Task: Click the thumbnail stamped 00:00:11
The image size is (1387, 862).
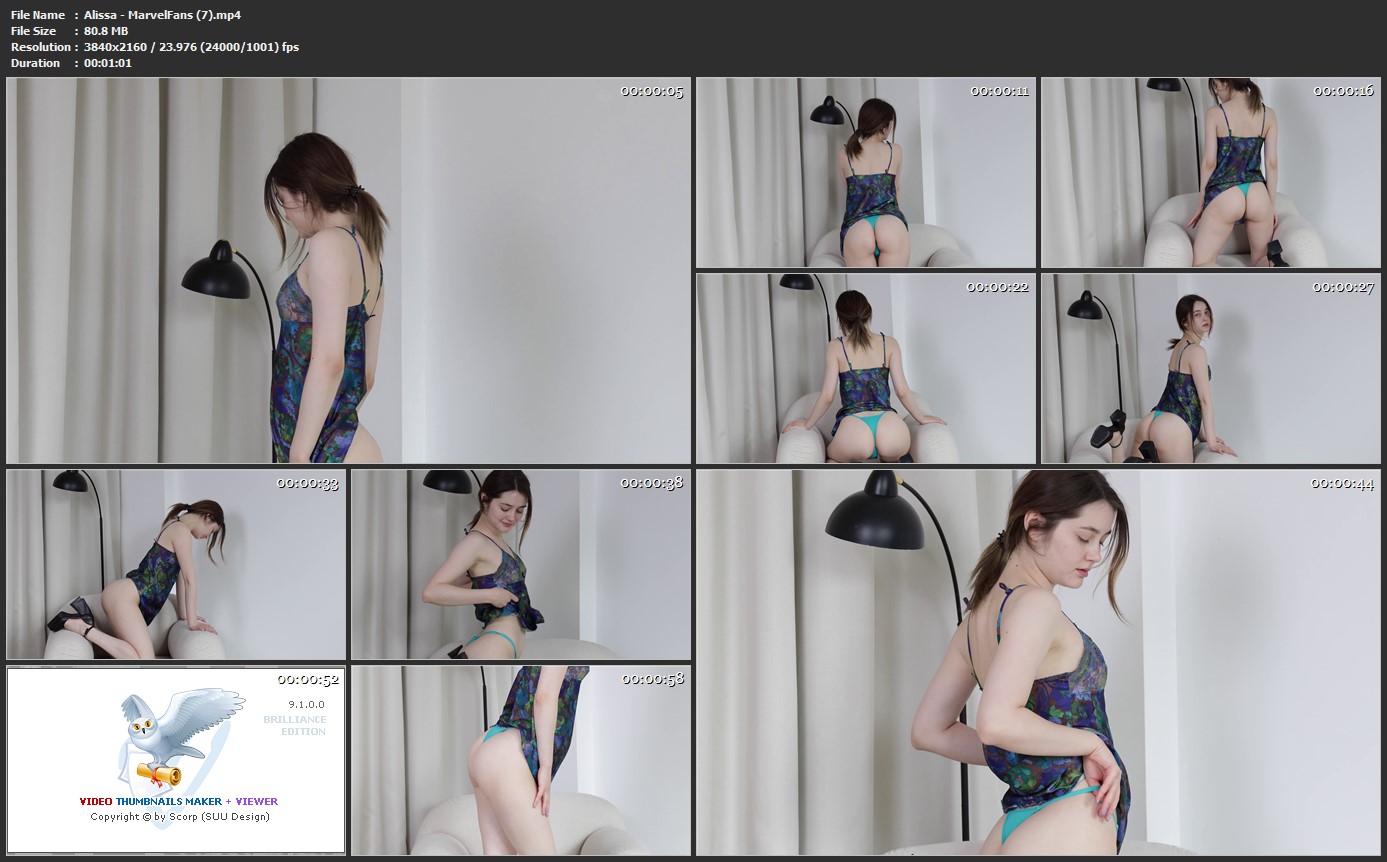Action: pyautogui.click(x=866, y=173)
